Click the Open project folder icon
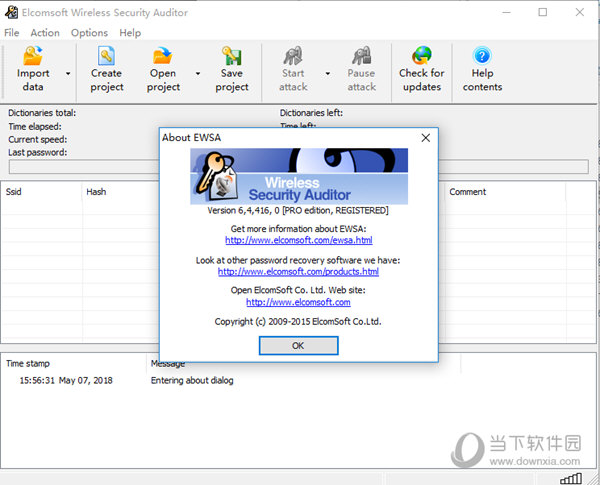Screen dimensions: 600x485 pos(163,56)
